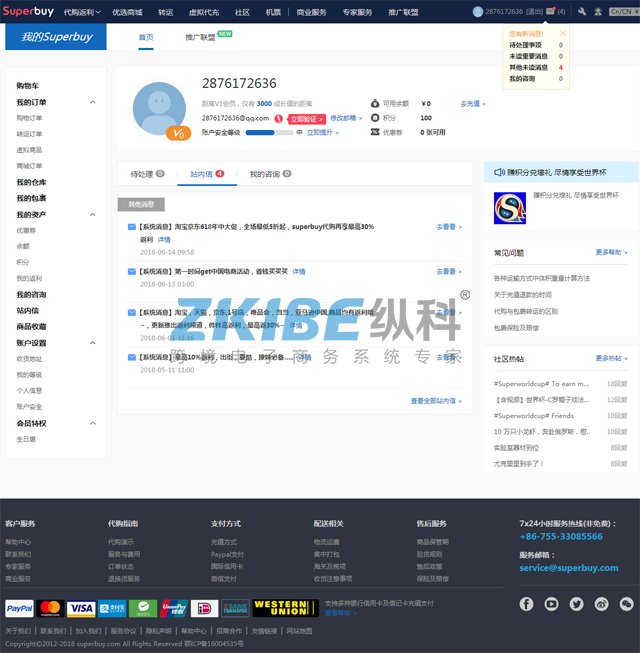Open 转运订单 in the sidebar
This screenshot has height=653, width=640.
point(29,134)
